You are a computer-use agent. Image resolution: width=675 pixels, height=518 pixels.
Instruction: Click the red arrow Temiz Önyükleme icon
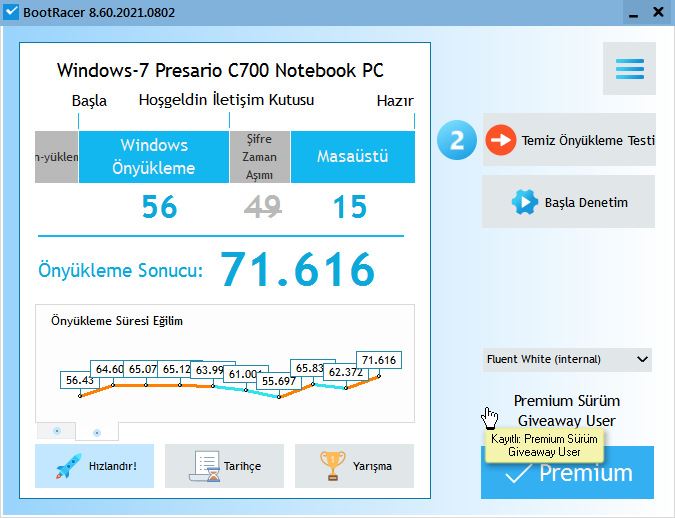point(501,140)
